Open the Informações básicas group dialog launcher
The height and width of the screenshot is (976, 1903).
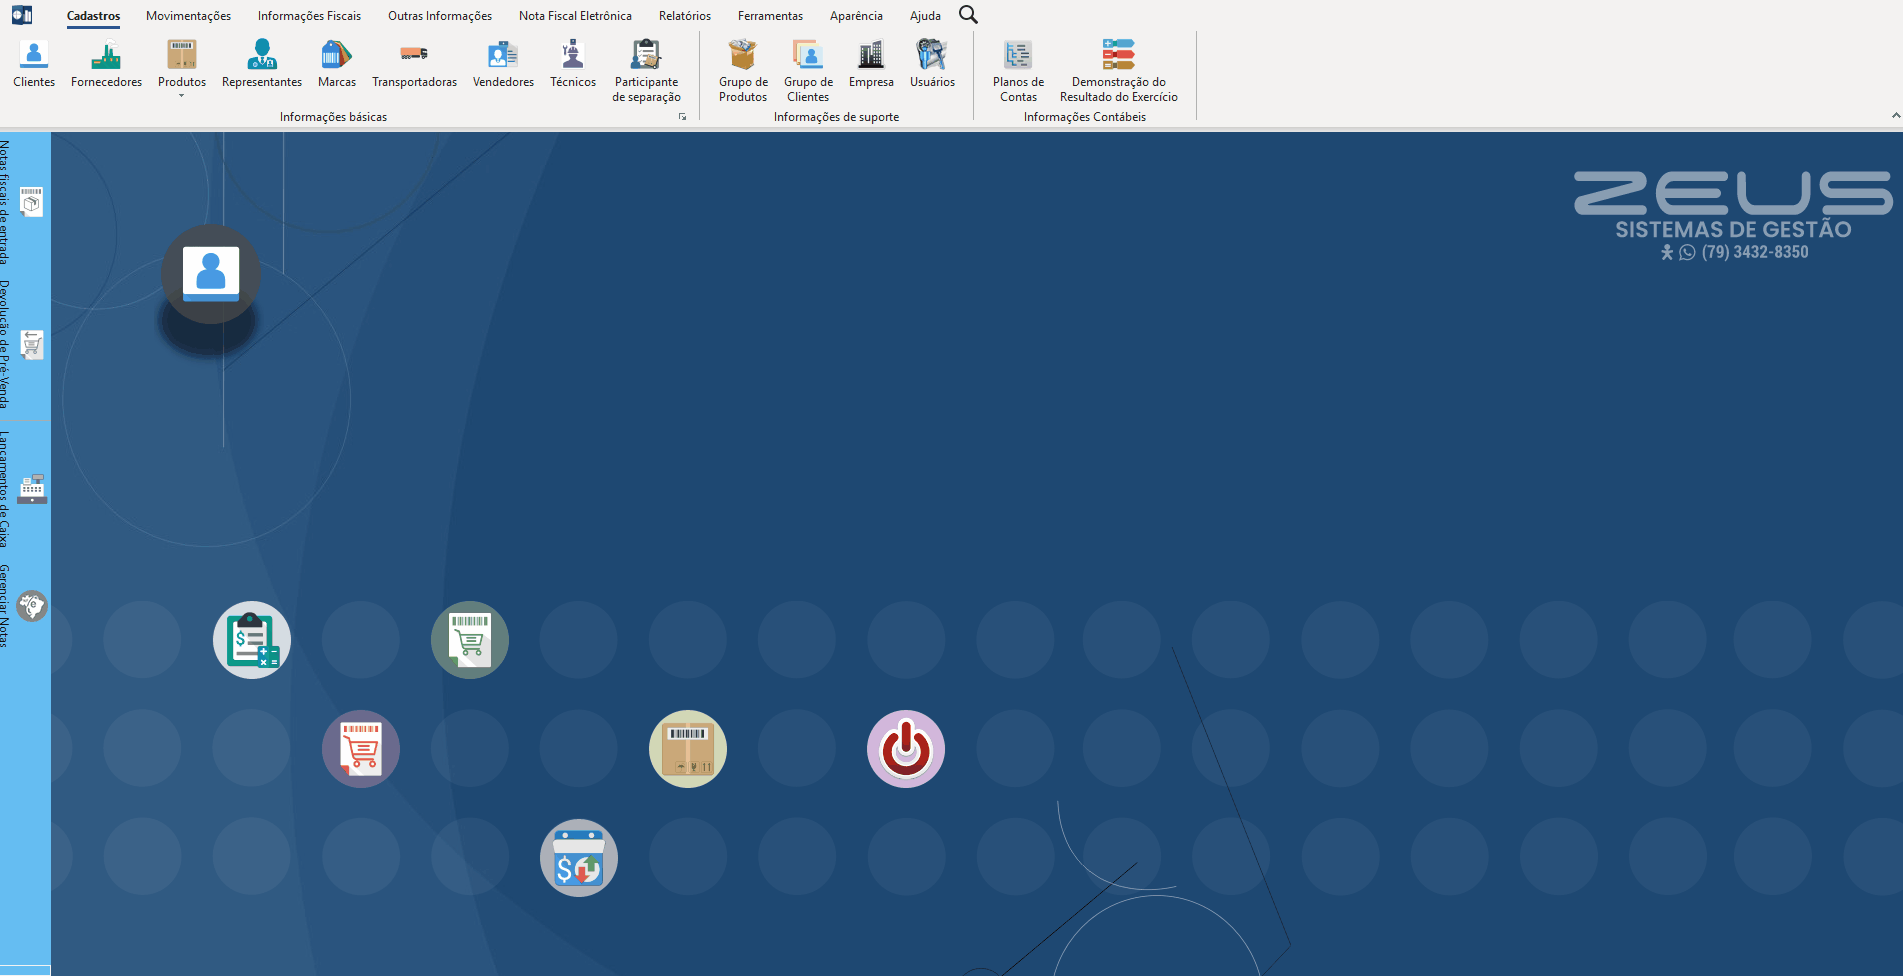(683, 117)
